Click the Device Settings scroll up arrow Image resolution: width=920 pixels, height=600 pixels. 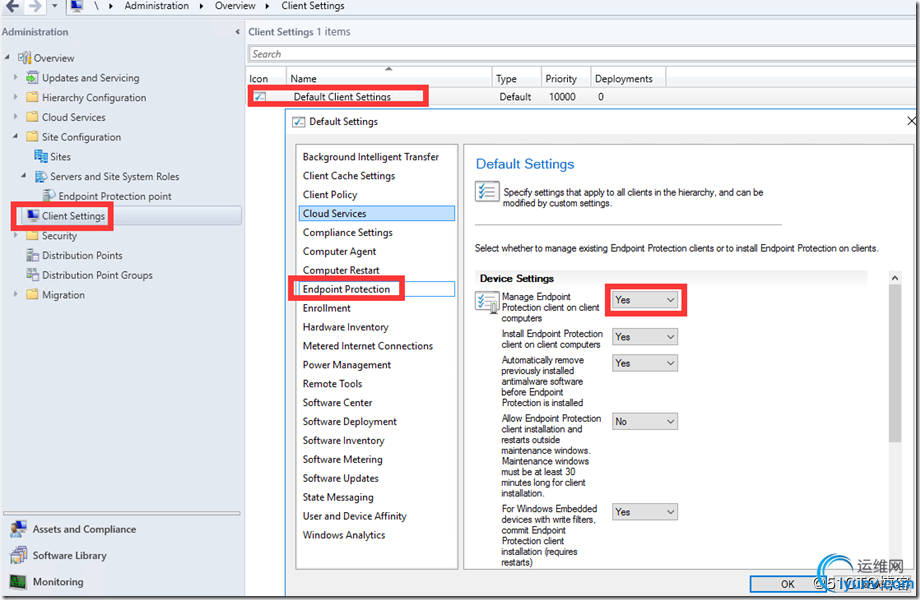pos(894,277)
